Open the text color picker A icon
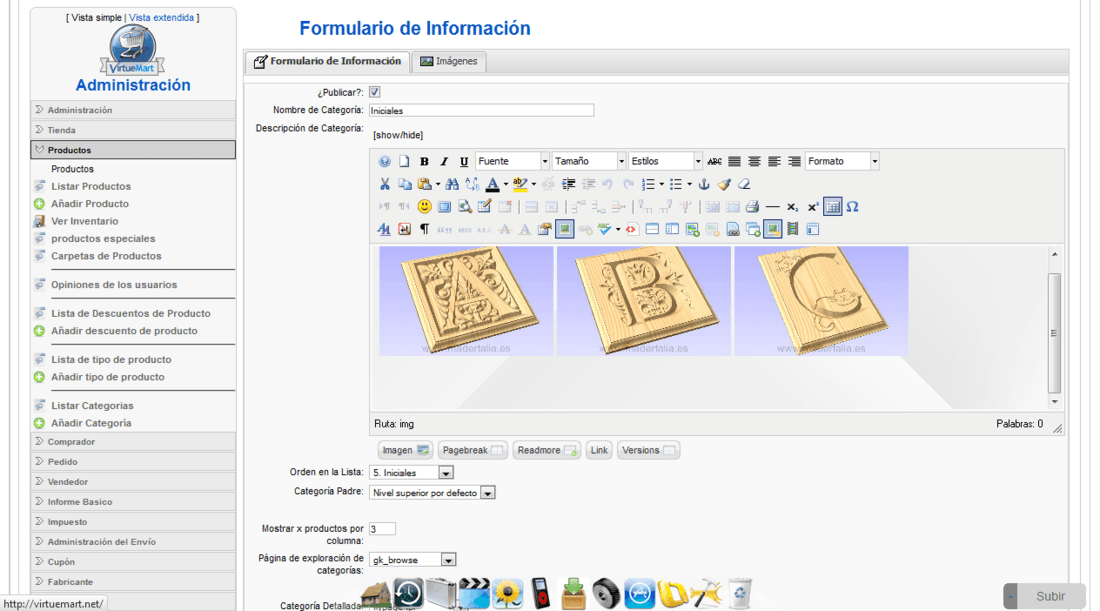The height and width of the screenshot is (611, 1100). click(x=492, y=184)
